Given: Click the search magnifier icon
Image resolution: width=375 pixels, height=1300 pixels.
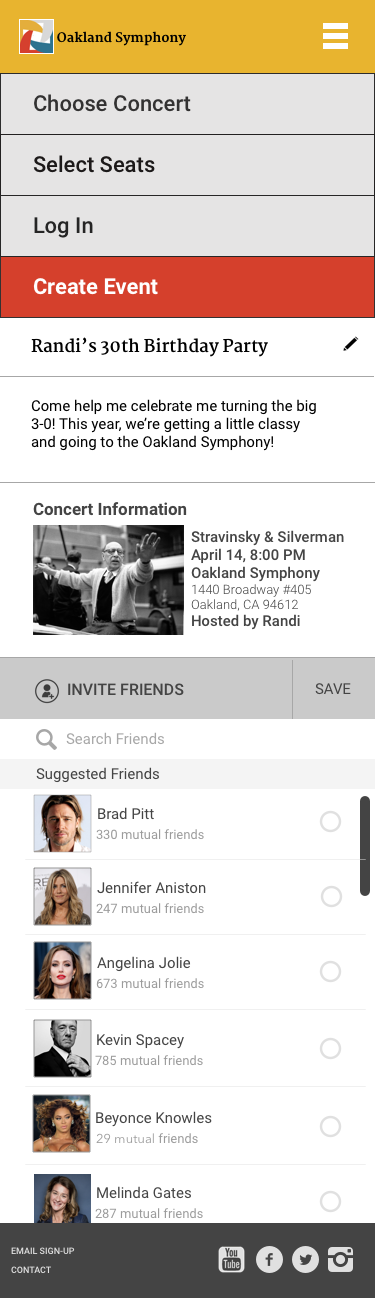Looking at the screenshot, I should [x=46, y=739].
